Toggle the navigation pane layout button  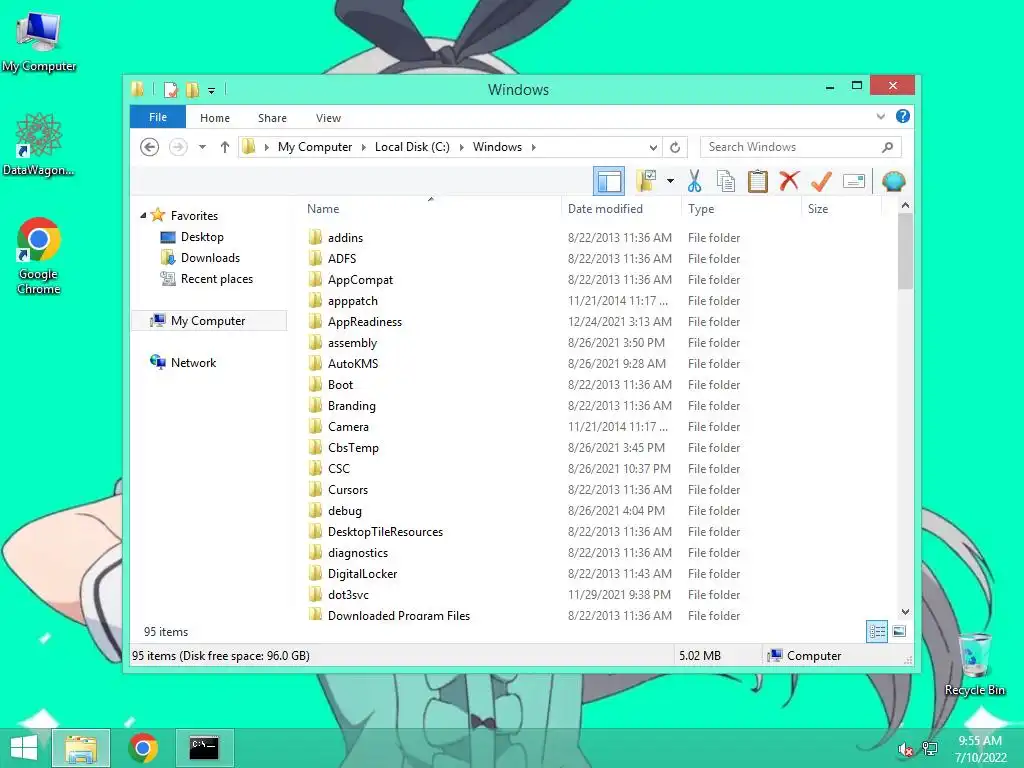(x=609, y=181)
